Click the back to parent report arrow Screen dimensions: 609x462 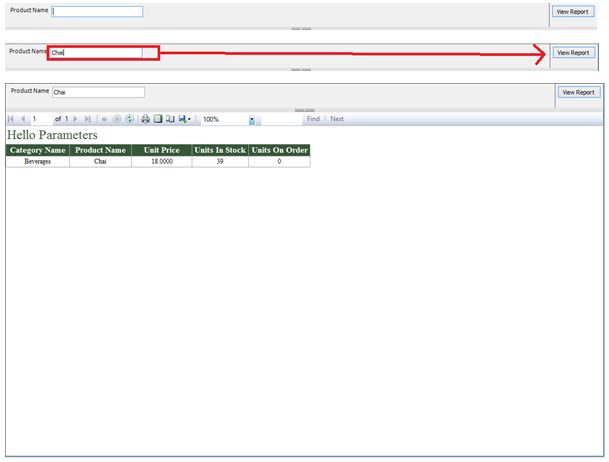(x=104, y=119)
